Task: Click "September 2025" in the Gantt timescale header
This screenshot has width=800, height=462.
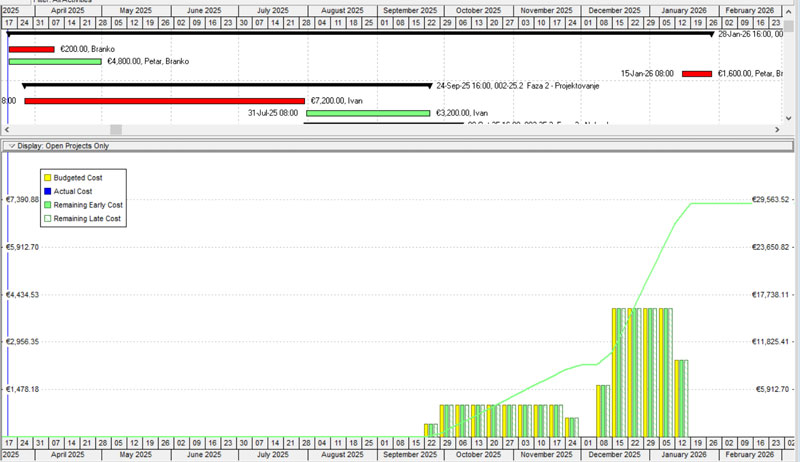Action: tap(410, 10)
